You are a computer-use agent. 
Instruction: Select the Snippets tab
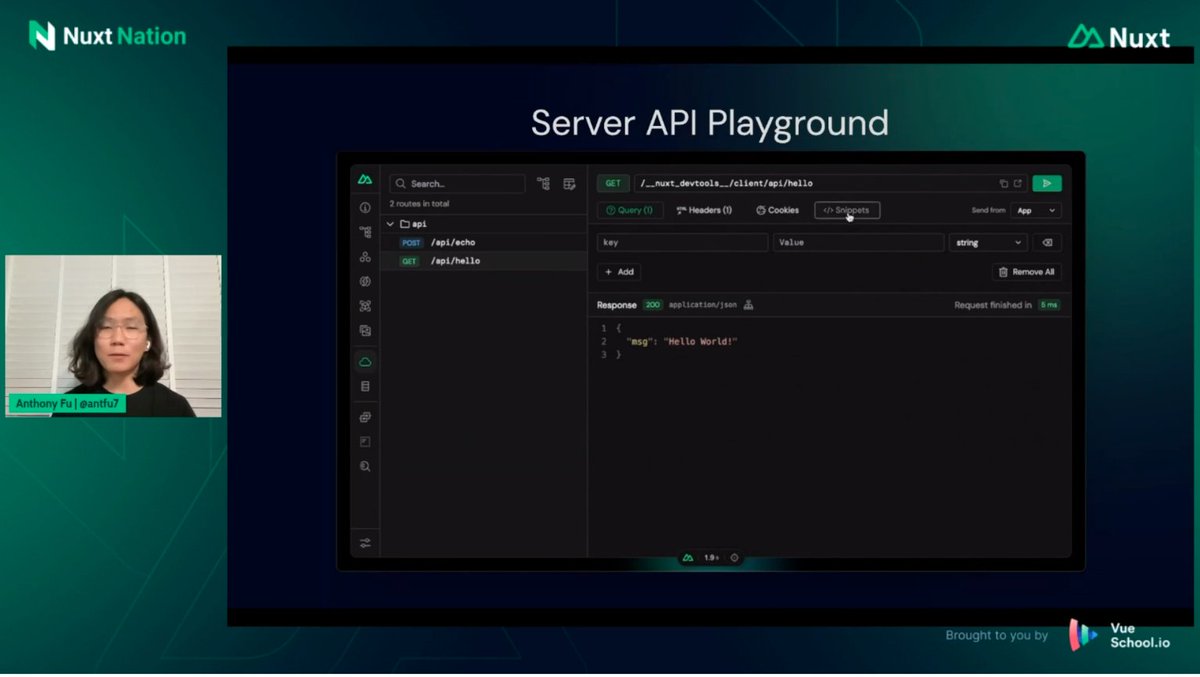pos(847,210)
